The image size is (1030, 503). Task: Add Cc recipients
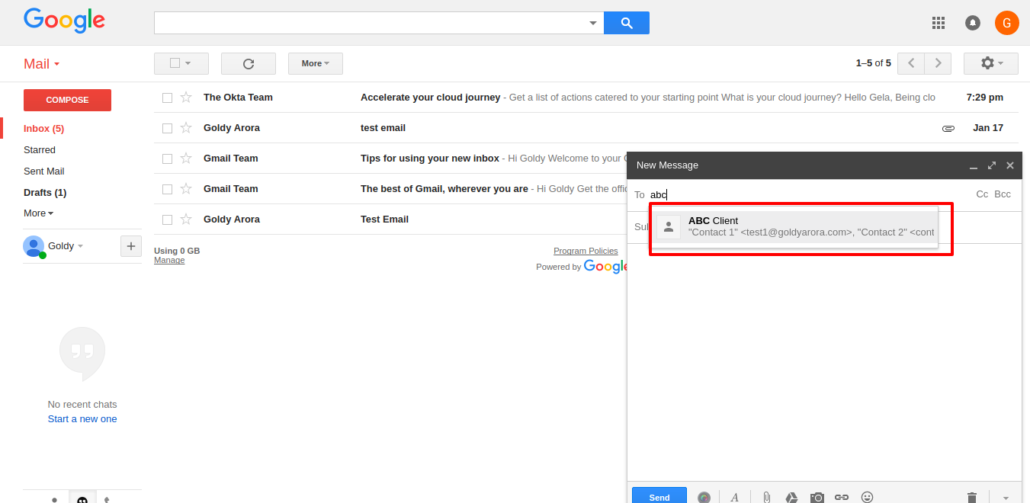pos(982,194)
